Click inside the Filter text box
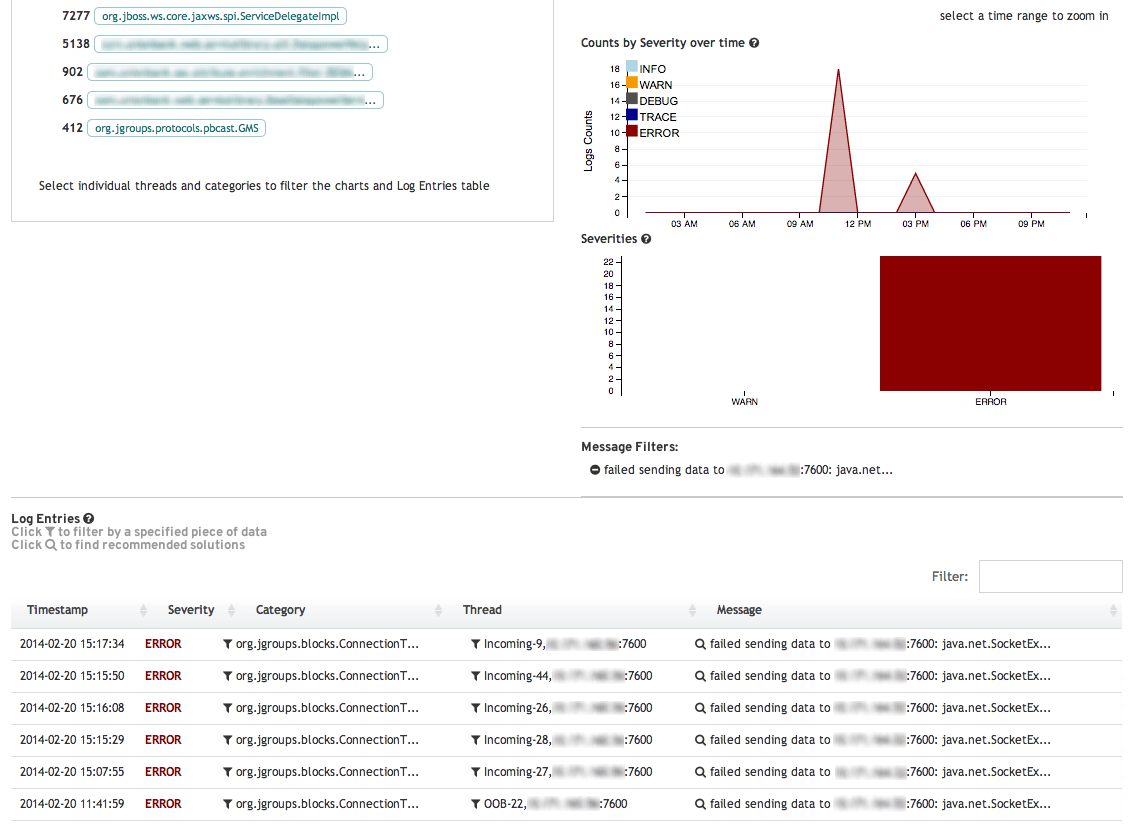Screen dimensions: 1135x827 1050,576
